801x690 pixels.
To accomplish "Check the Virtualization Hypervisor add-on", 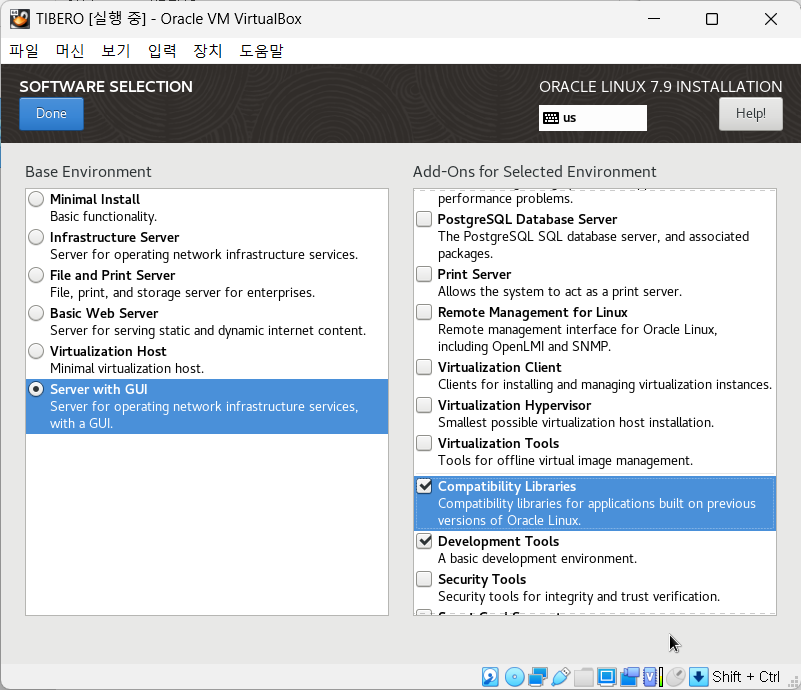I will 424,405.
